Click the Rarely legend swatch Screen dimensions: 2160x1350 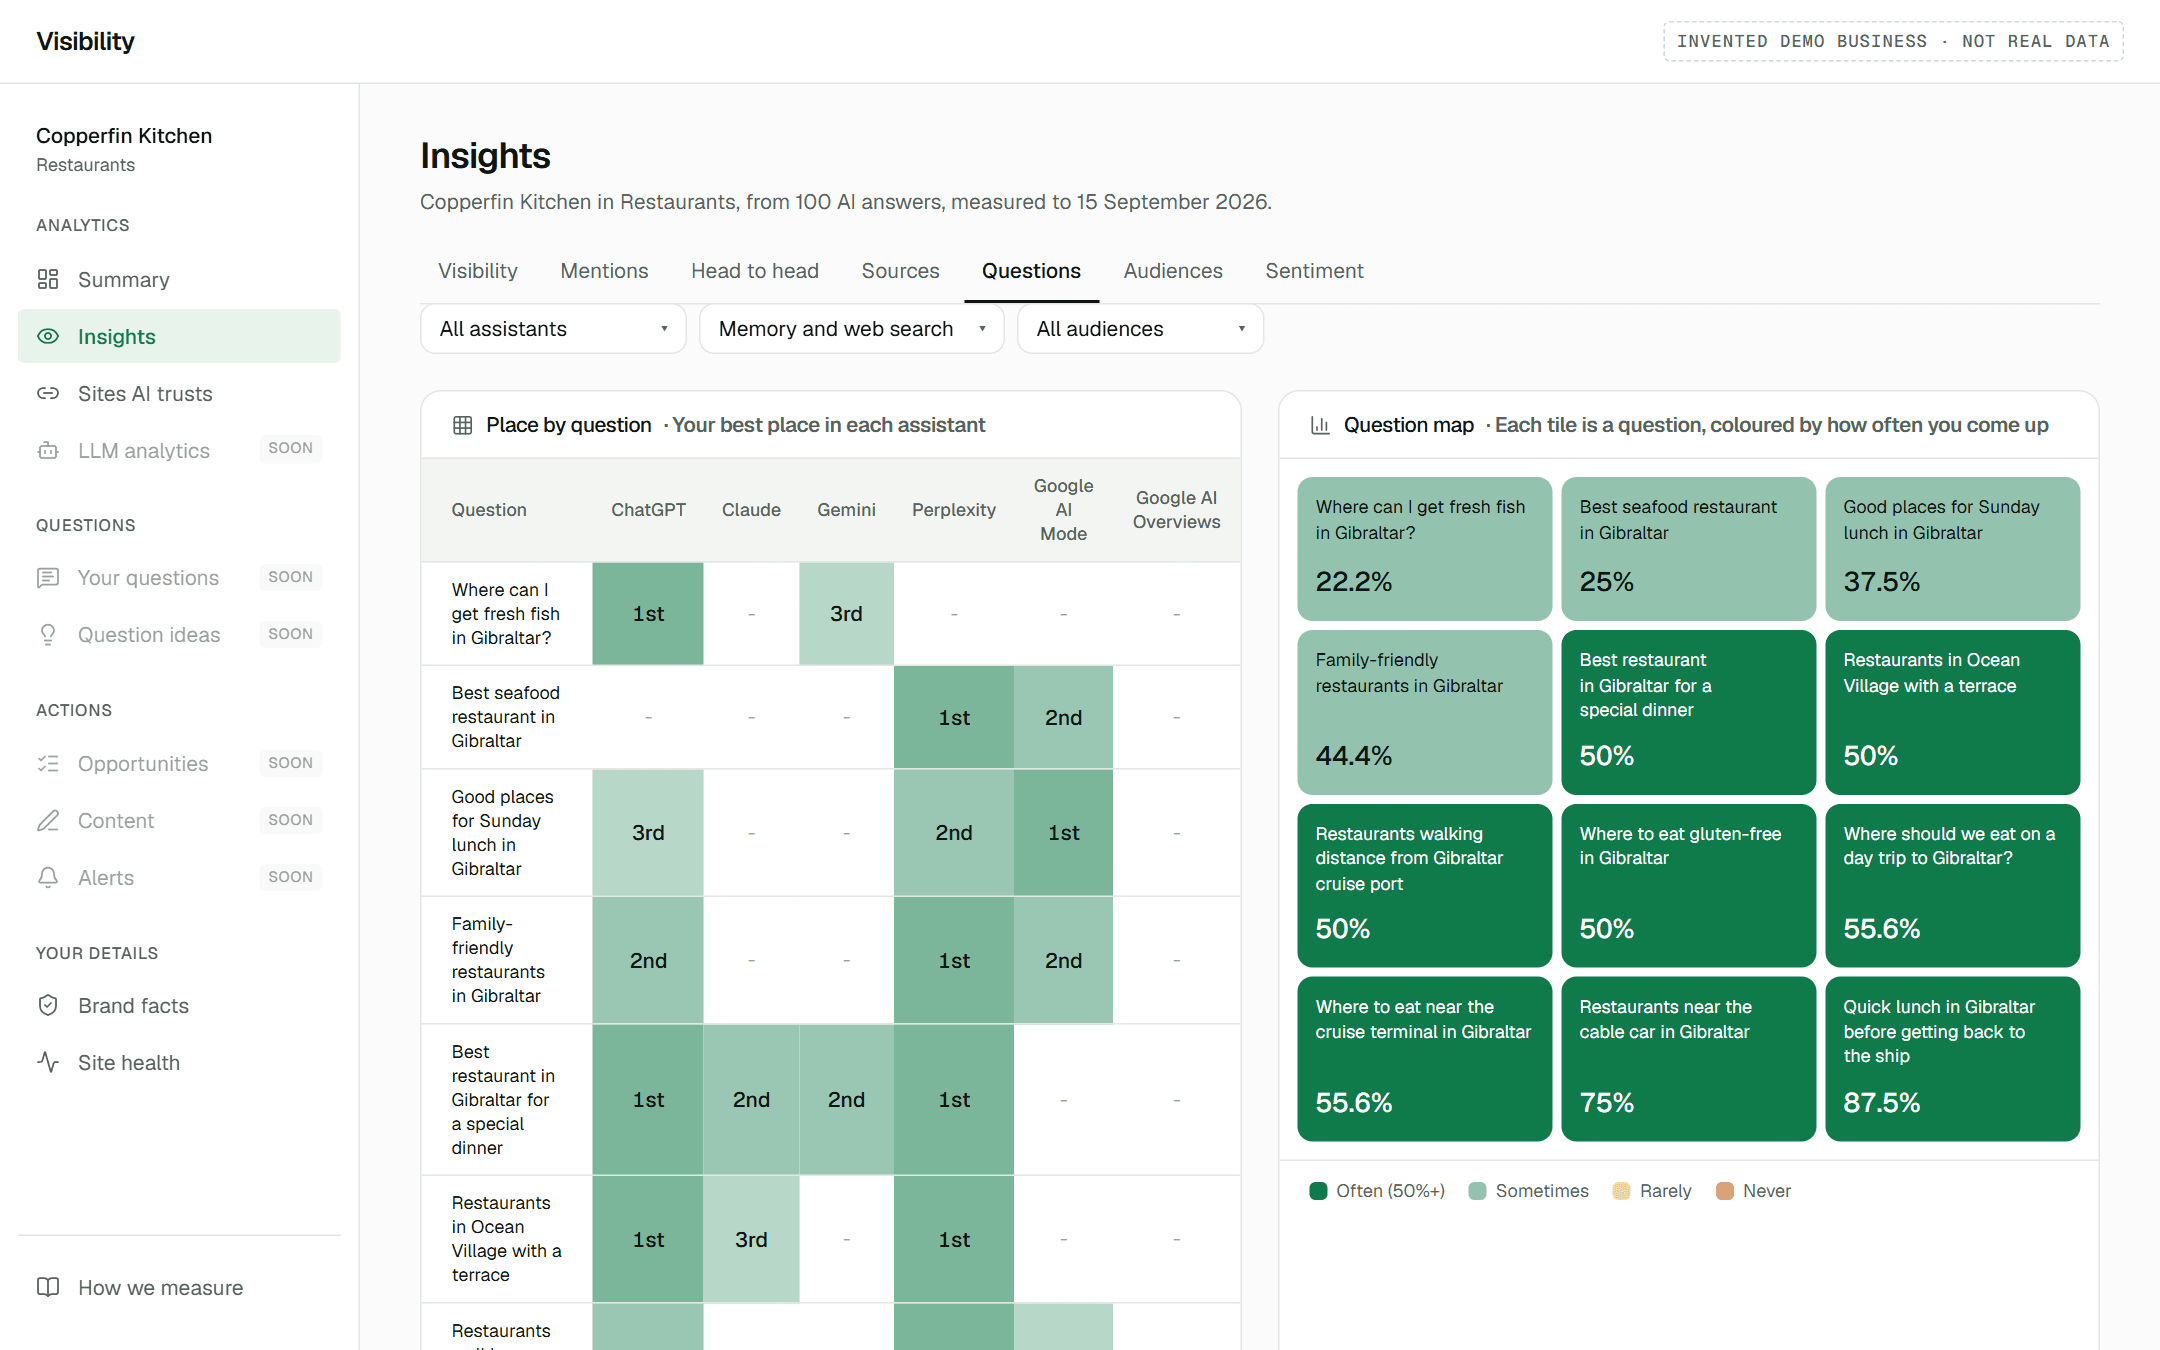click(x=1621, y=1190)
